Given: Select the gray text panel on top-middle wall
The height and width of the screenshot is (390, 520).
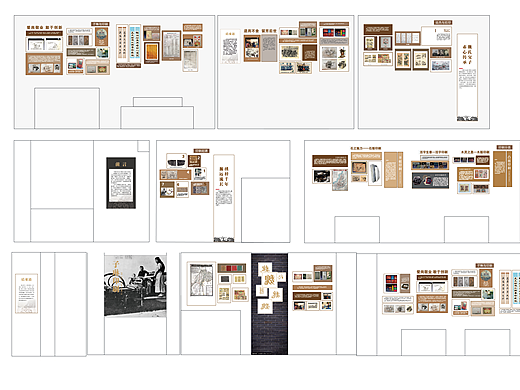Looking at the screenshot, I should (269, 48).
